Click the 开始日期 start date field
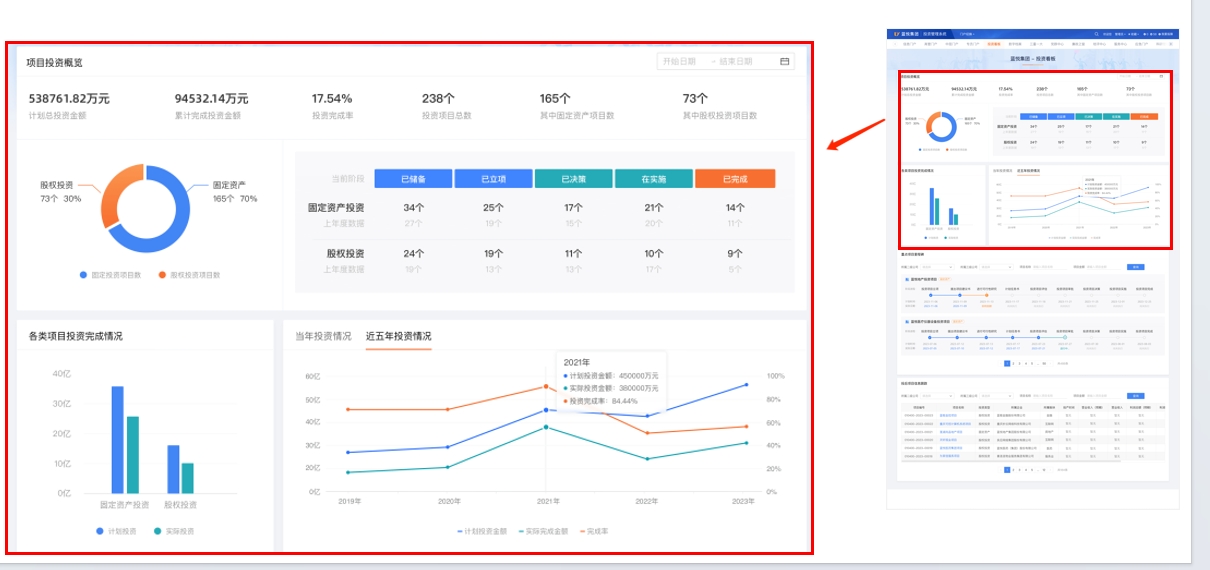This screenshot has height=570, width=1210. click(678, 62)
